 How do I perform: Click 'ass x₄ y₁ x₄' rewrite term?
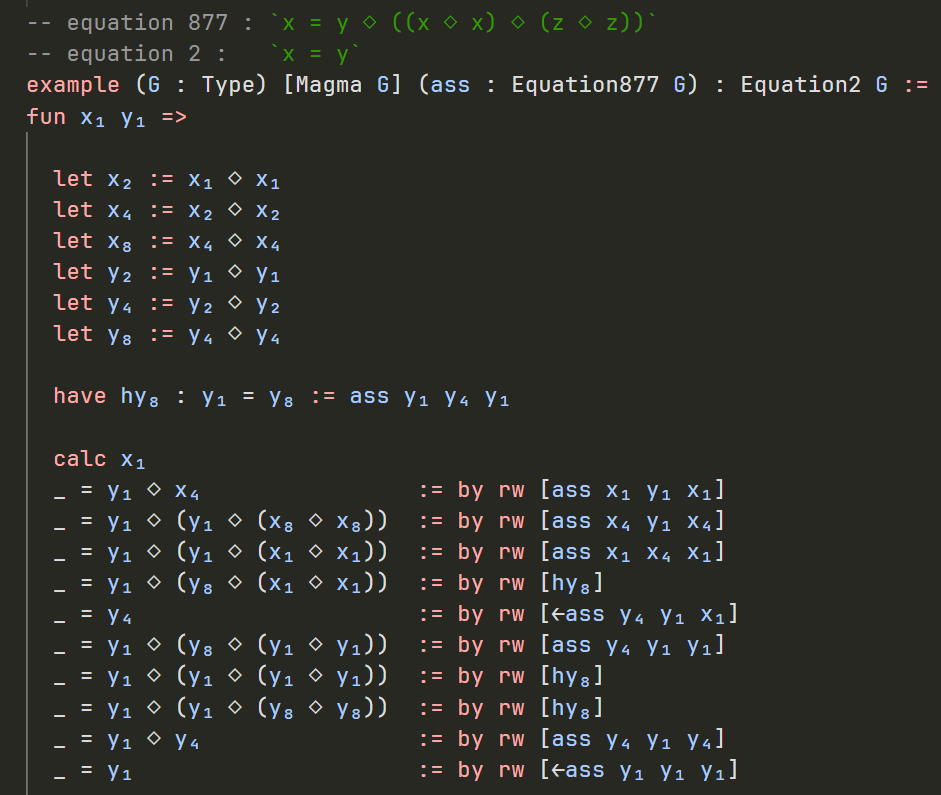click(x=631, y=522)
